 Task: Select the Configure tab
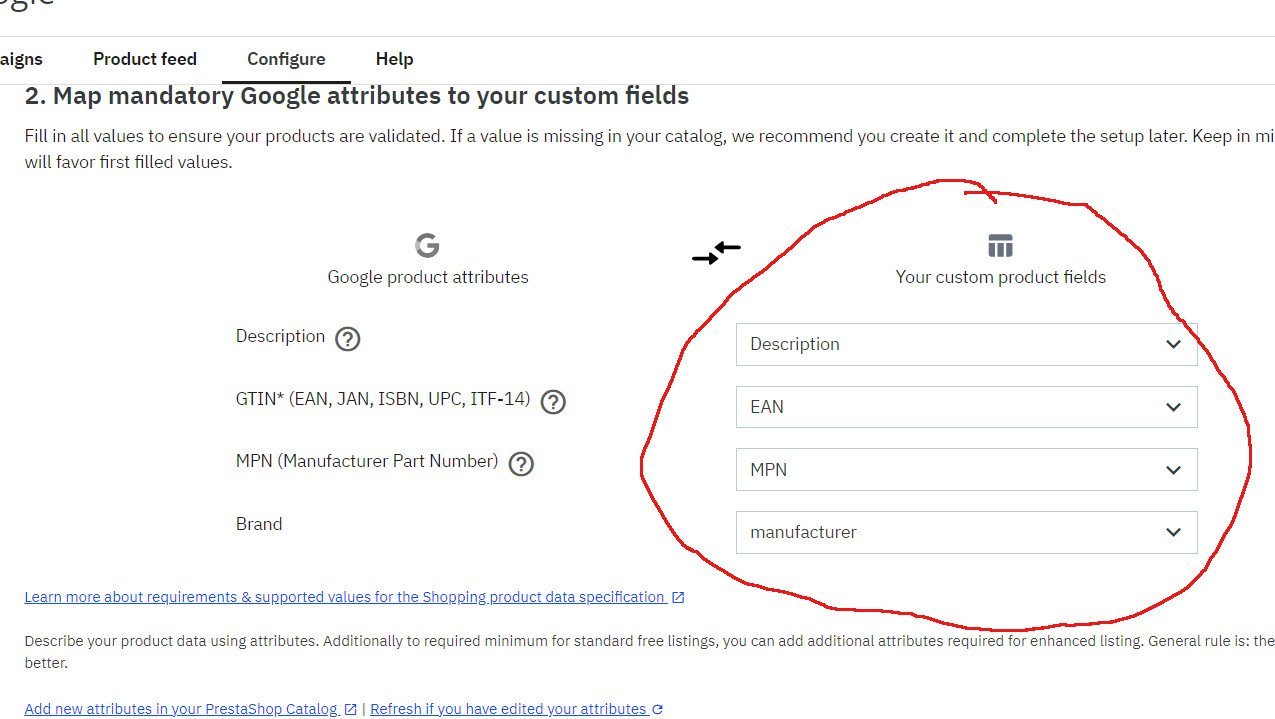[x=286, y=59]
